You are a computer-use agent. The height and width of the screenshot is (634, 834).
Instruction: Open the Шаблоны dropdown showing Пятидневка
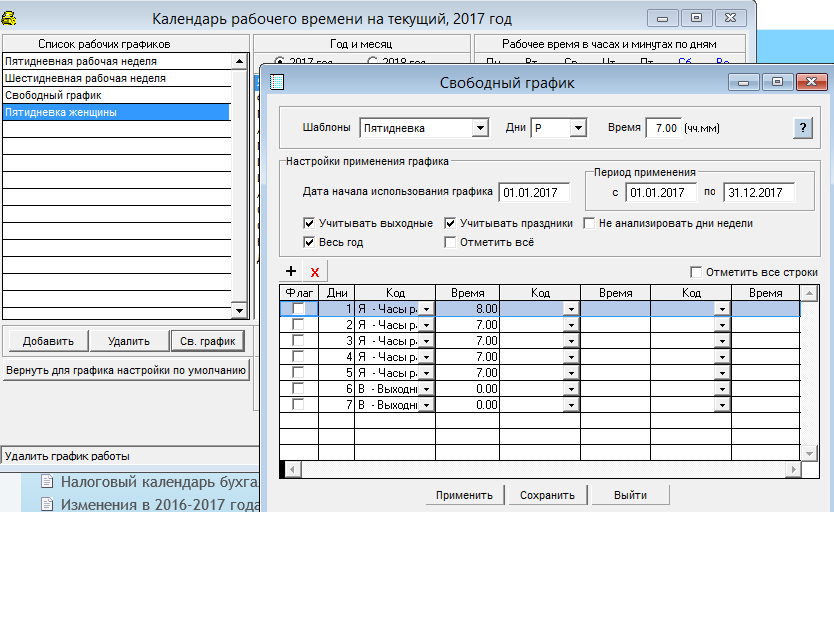[x=480, y=128]
